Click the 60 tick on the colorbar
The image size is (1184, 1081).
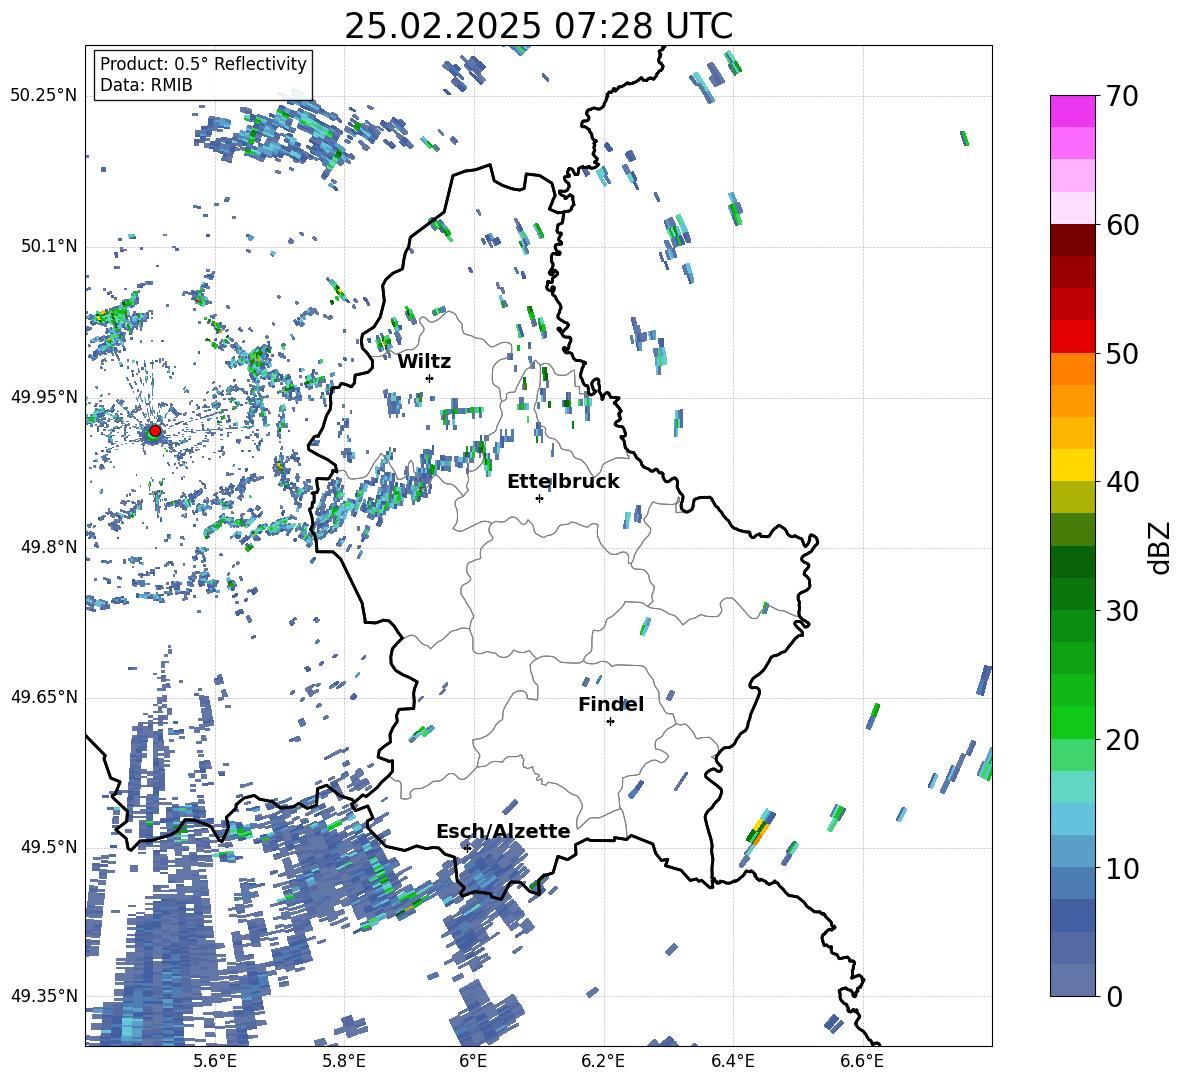tap(1122, 225)
